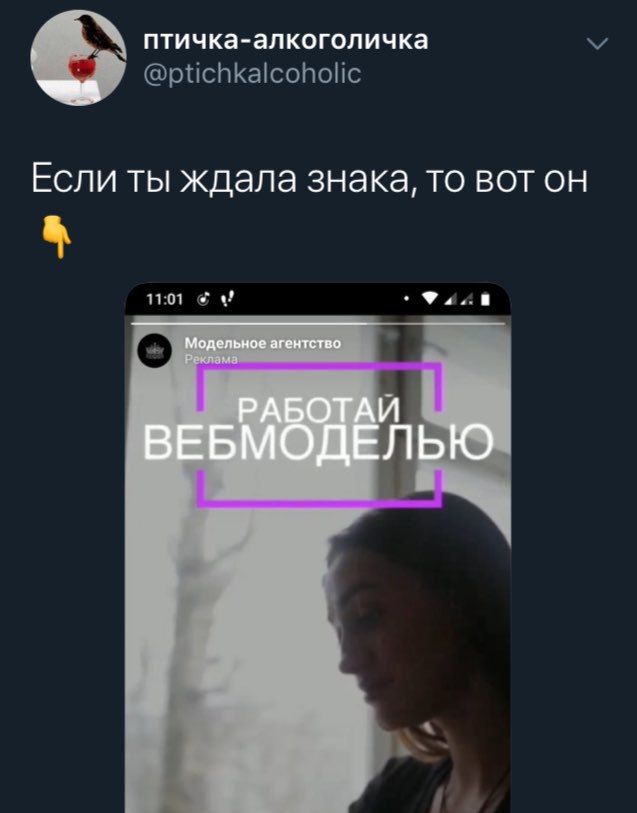Viewport: 637px width, 813px height.
Task: Select the tweet text about waiting for a sign
Action: pyautogui.click(x=309, y=180)
